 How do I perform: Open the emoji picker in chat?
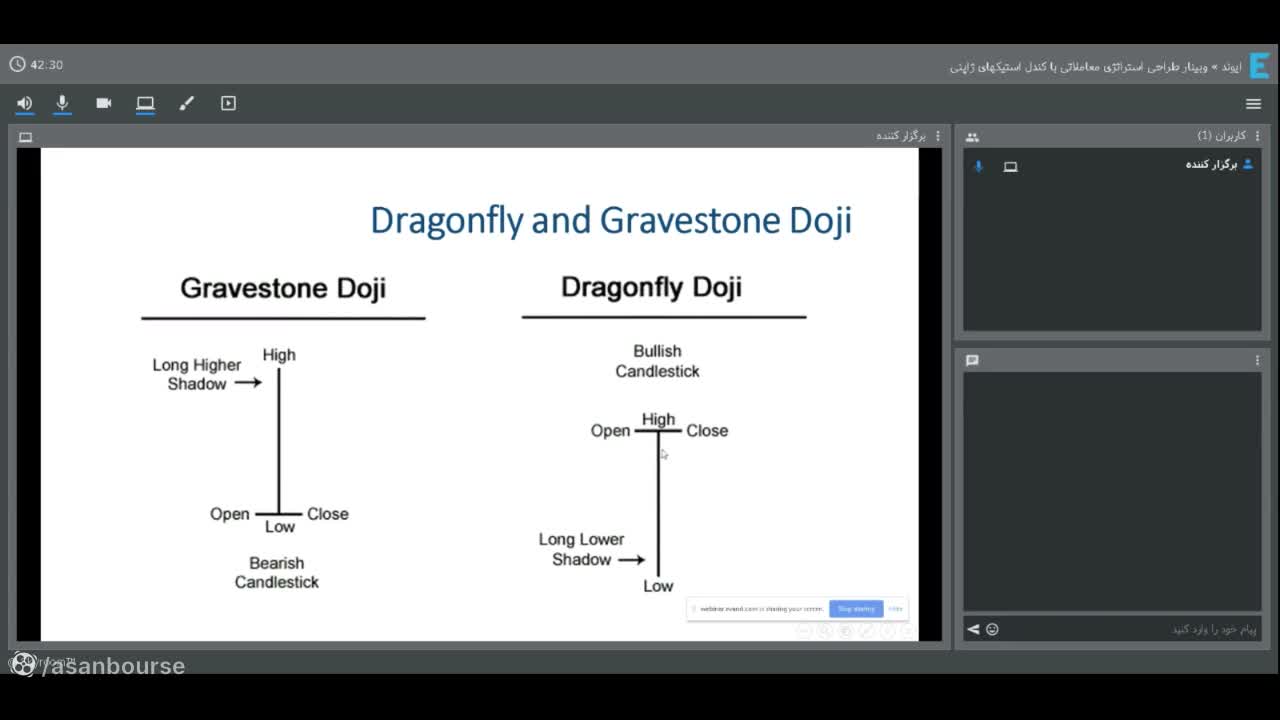pyautogui.click(x=992, y=629)
